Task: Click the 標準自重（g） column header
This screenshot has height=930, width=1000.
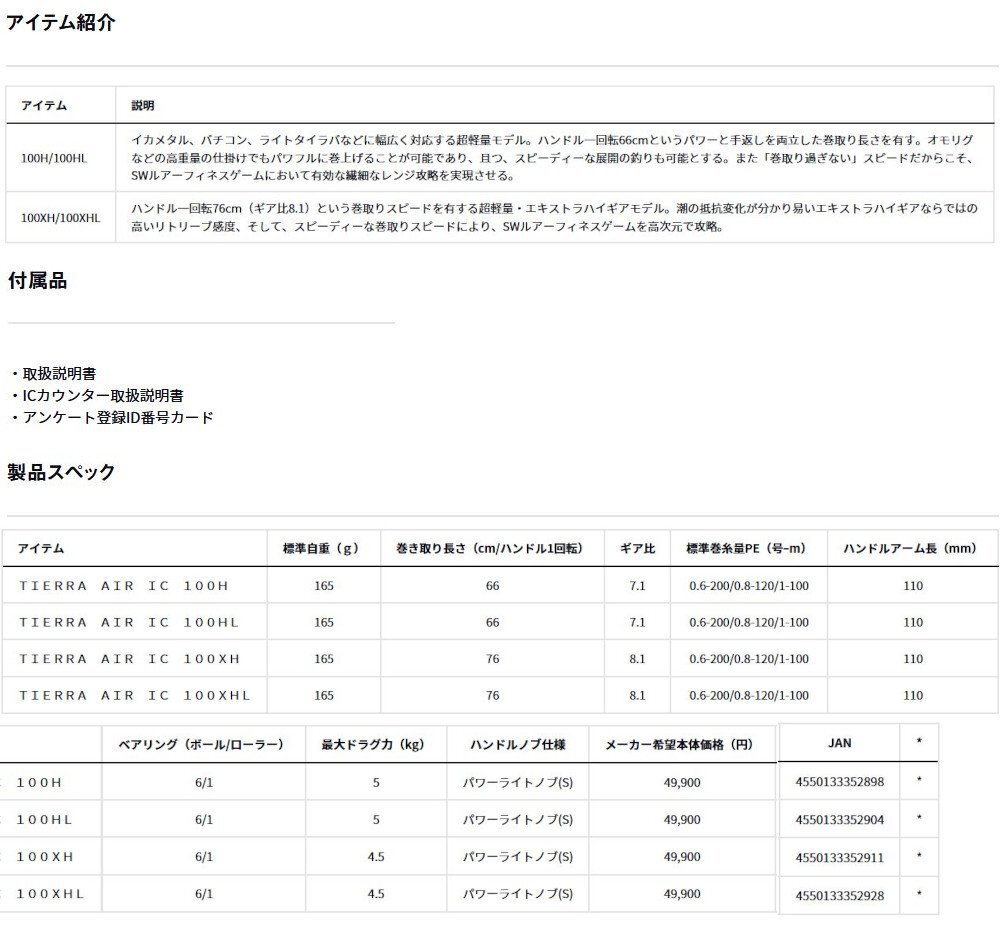Action: (x=323, y=548)
